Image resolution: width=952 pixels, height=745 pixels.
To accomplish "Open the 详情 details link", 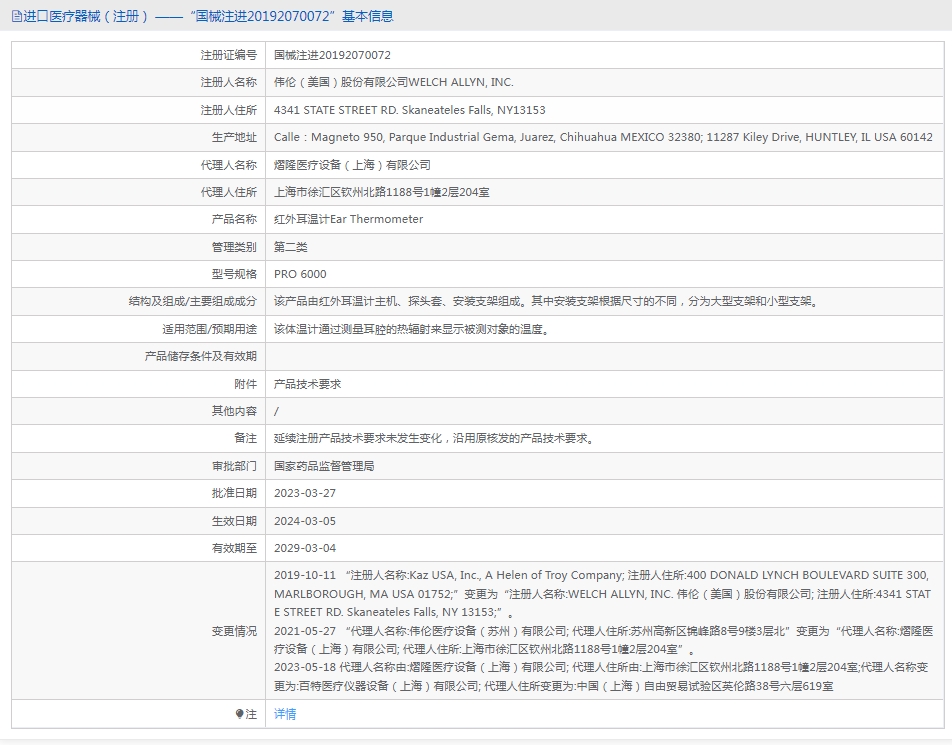I will (x=285, y=714).
